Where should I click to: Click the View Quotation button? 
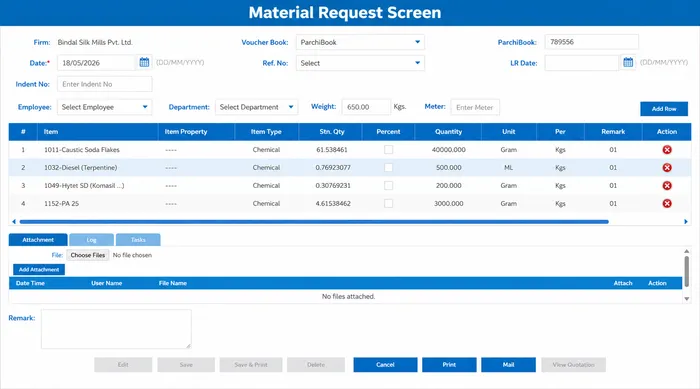(574, 364)
